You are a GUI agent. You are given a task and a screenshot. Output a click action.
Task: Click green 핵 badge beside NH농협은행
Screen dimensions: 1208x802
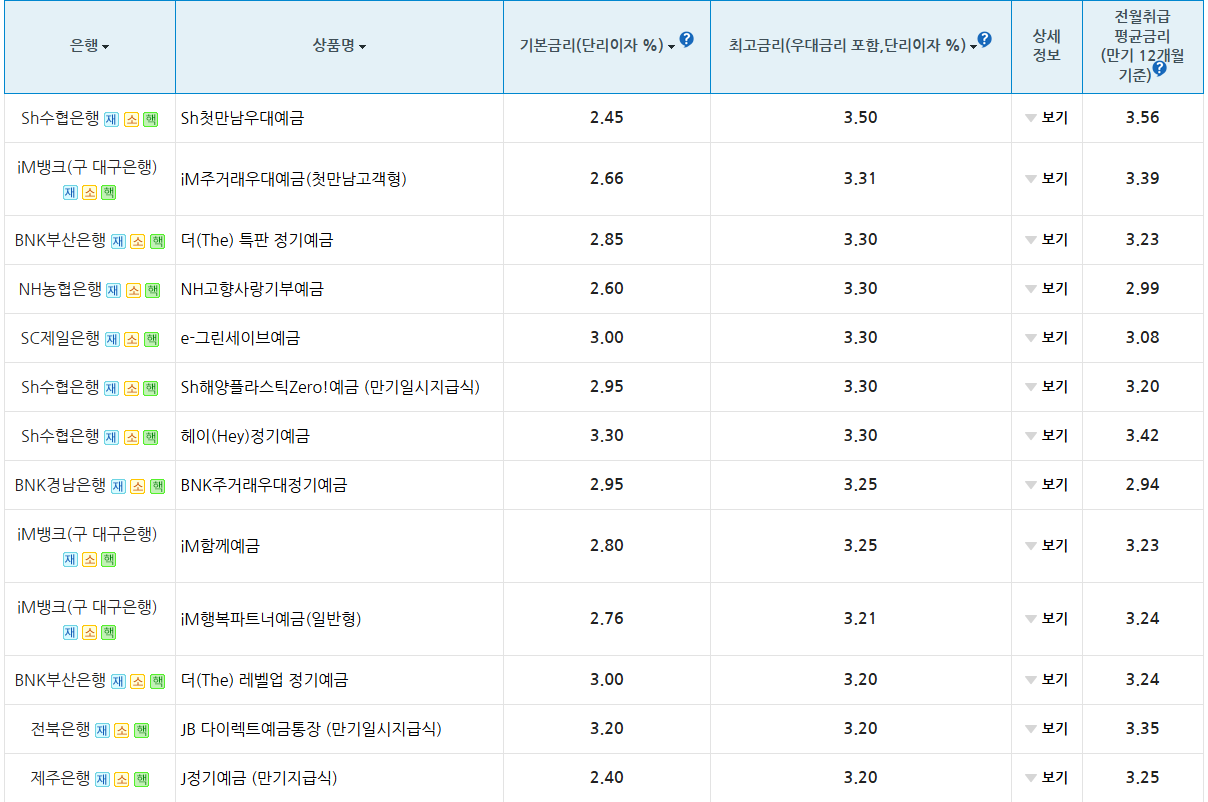tap(152, 290)
